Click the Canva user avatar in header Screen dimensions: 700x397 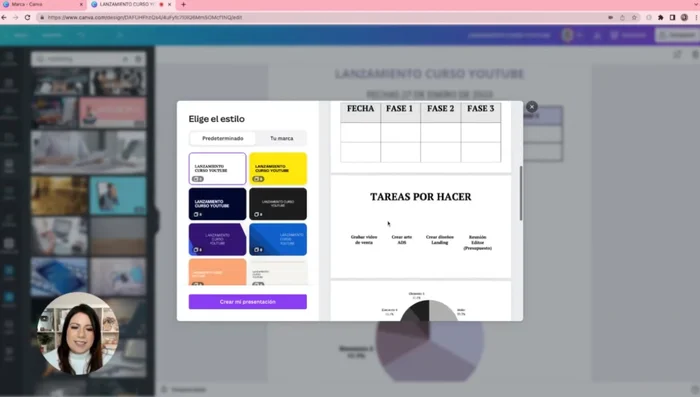click(567, 35)
